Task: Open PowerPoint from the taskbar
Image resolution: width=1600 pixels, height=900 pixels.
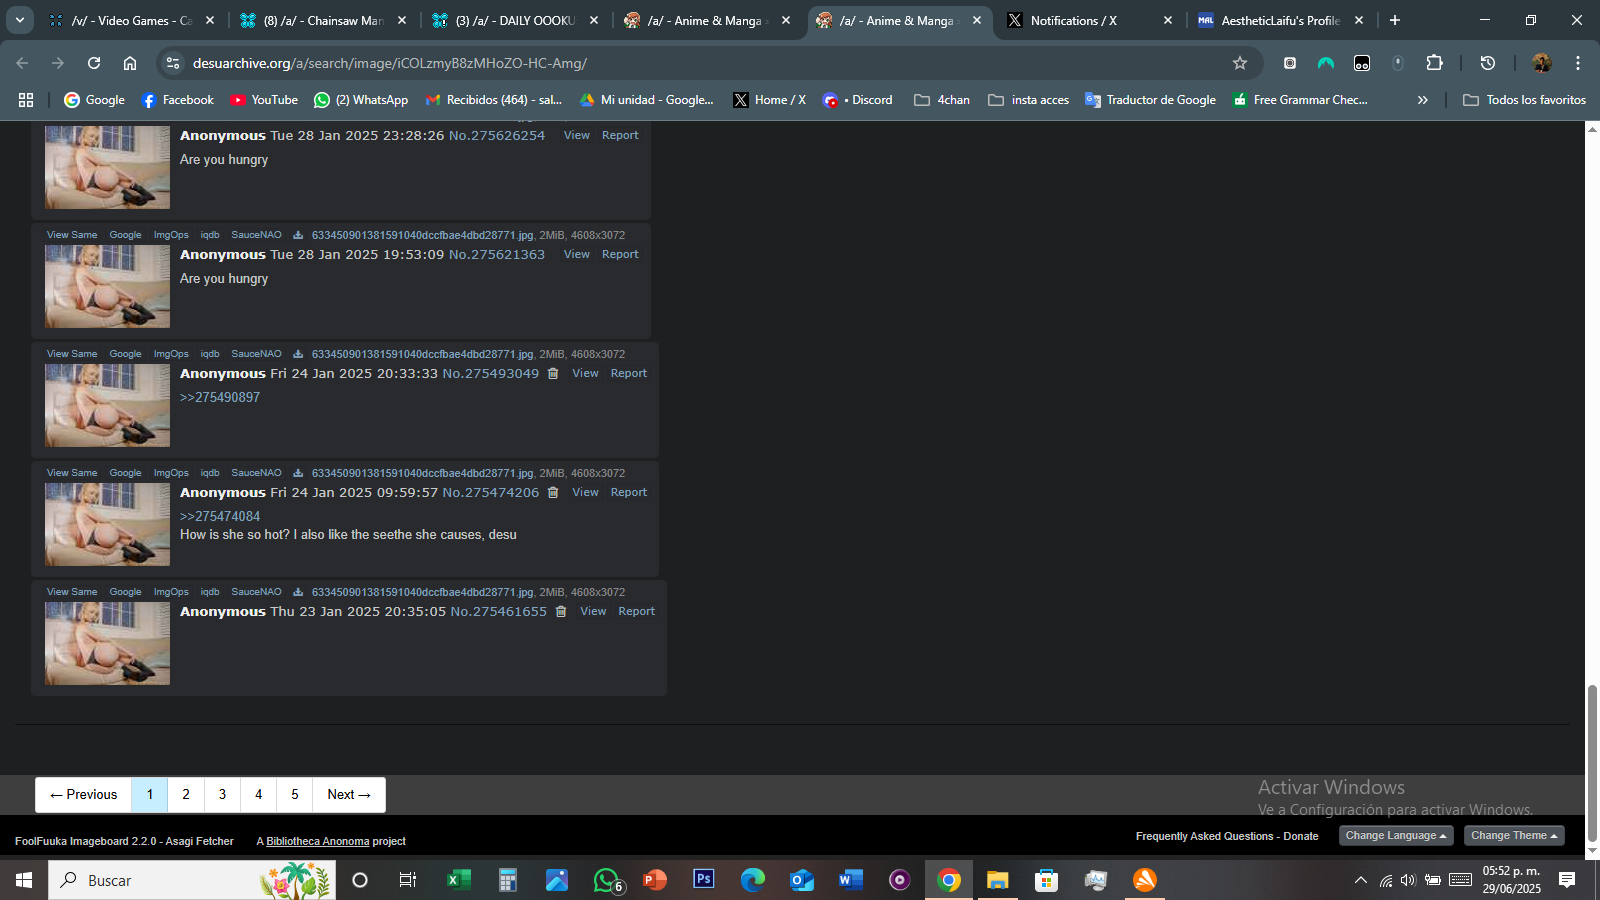Action: [655, 880]
